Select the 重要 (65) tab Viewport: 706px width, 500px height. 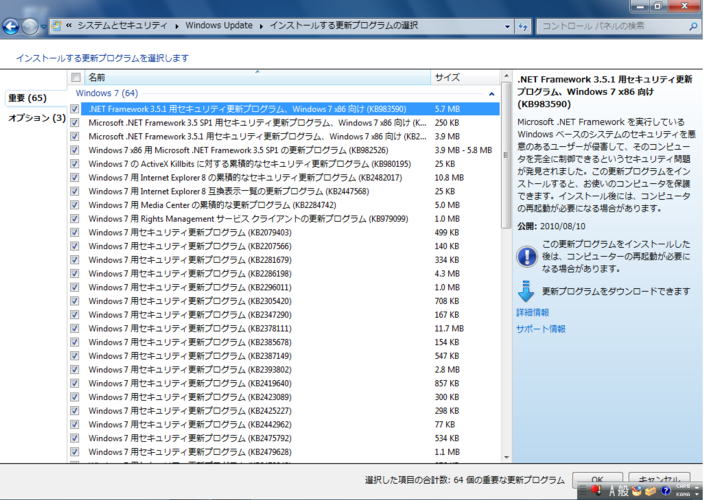coord(27,98)
